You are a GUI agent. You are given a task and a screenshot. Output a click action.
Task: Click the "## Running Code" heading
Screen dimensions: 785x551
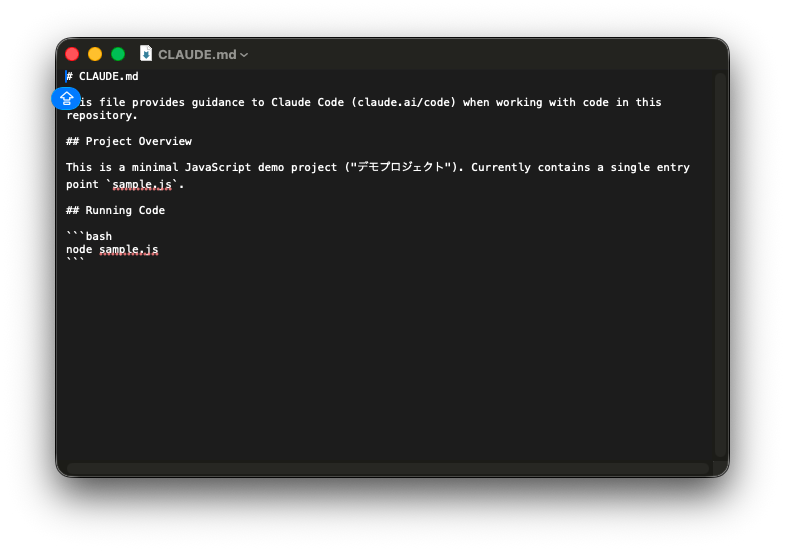coord(115,210)
